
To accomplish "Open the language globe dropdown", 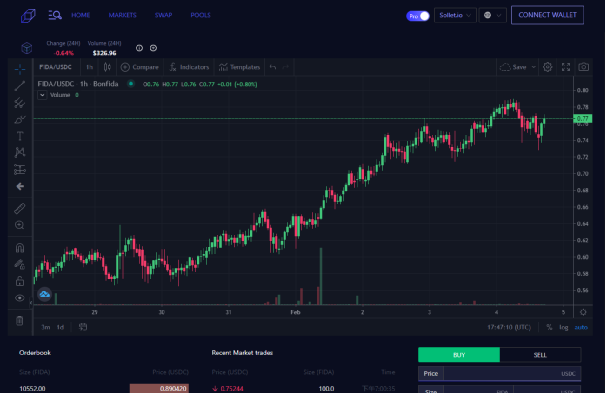I will point(492,15).
